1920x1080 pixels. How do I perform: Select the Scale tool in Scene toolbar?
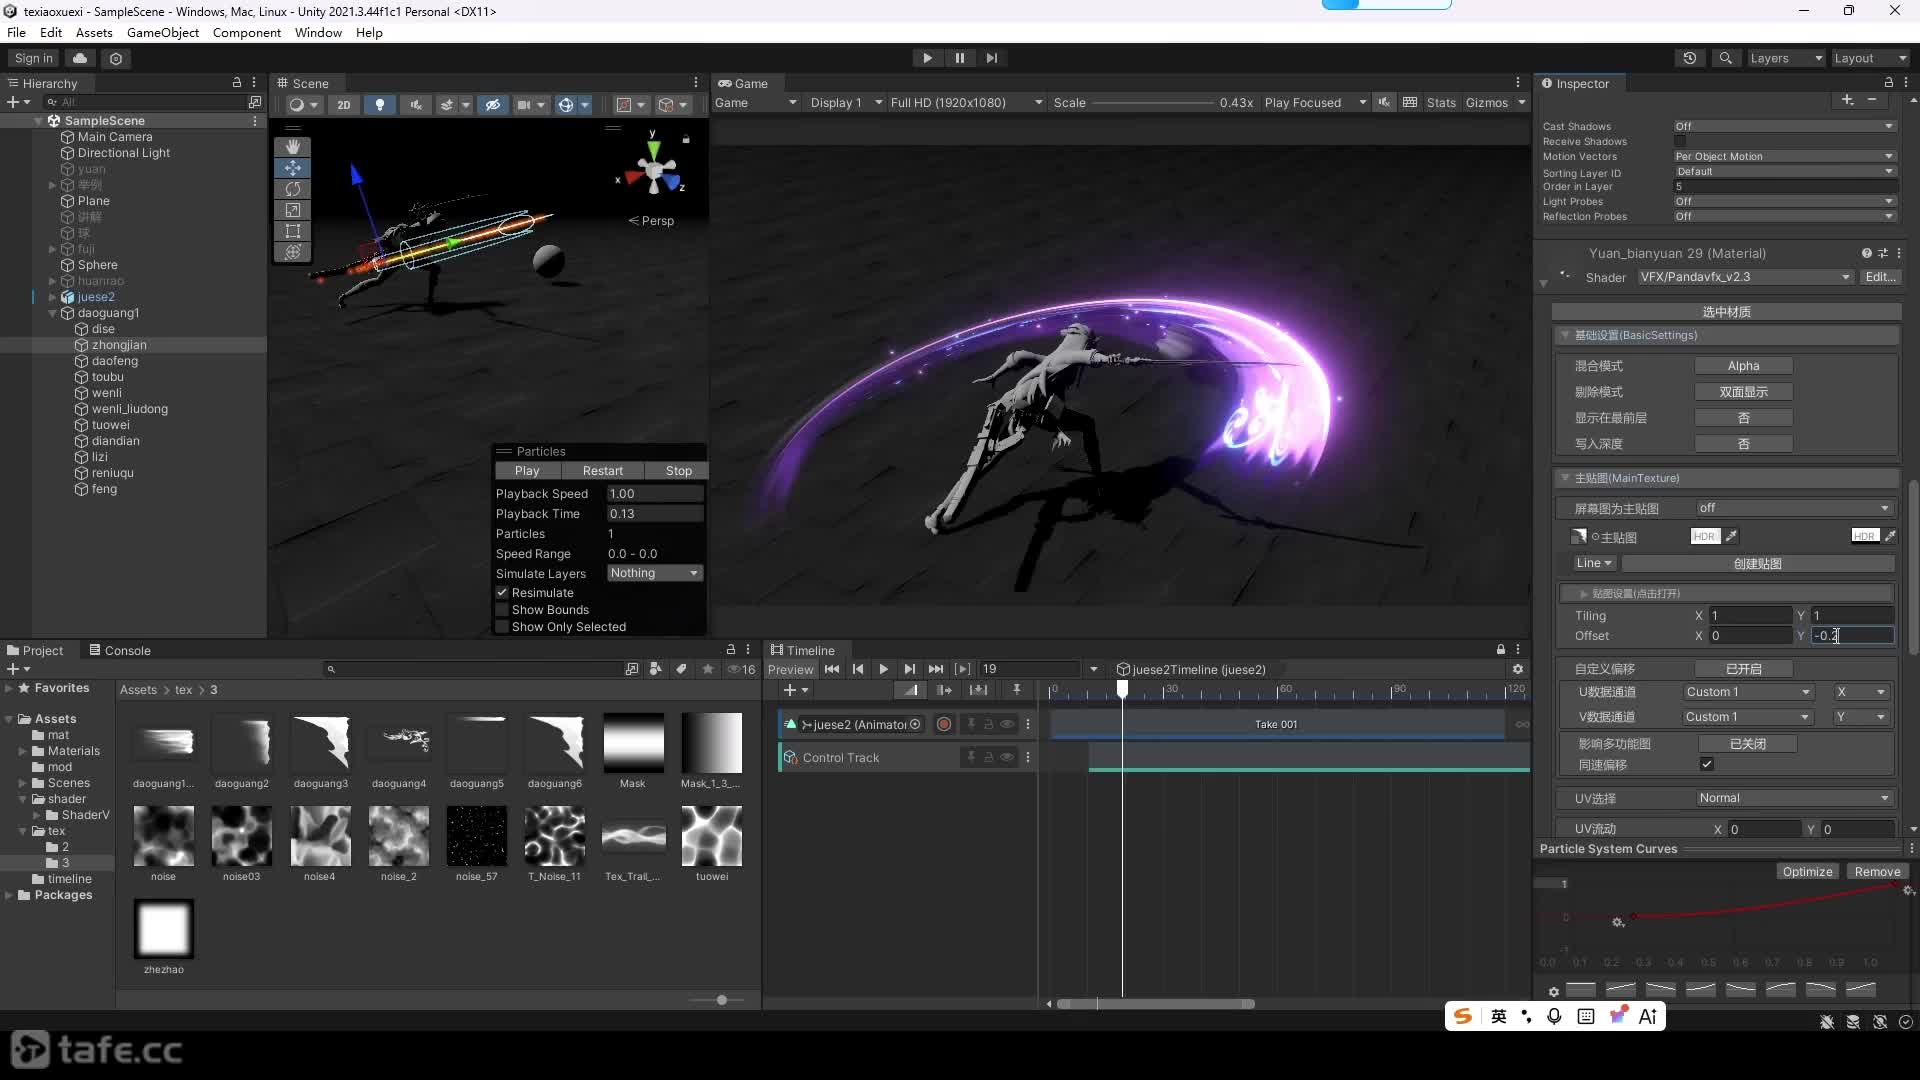(x=292, y=210)
